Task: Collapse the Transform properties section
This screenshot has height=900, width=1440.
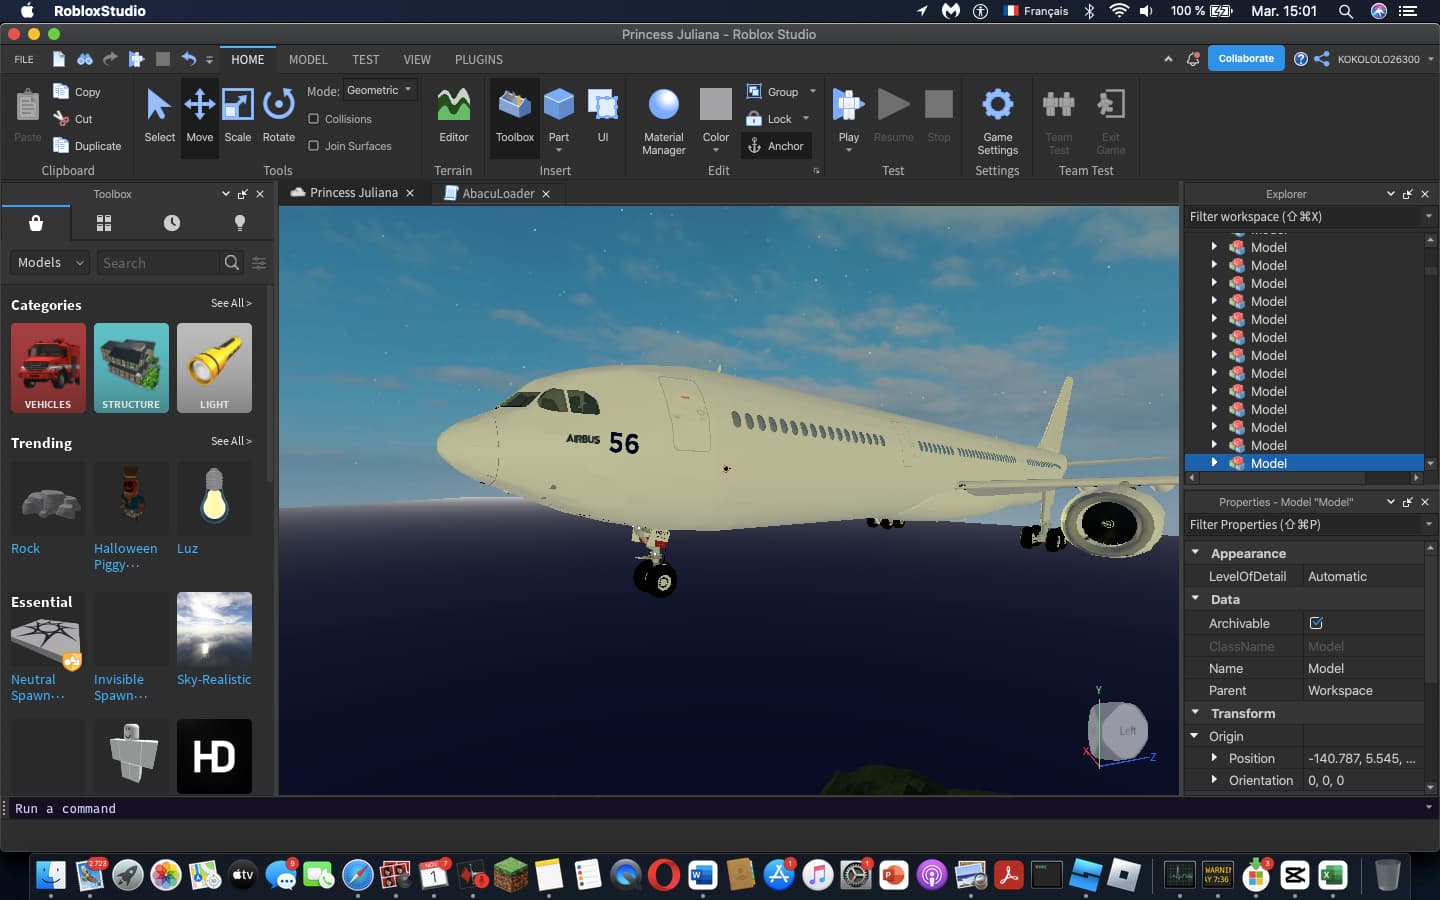Action: (1195, 712)
